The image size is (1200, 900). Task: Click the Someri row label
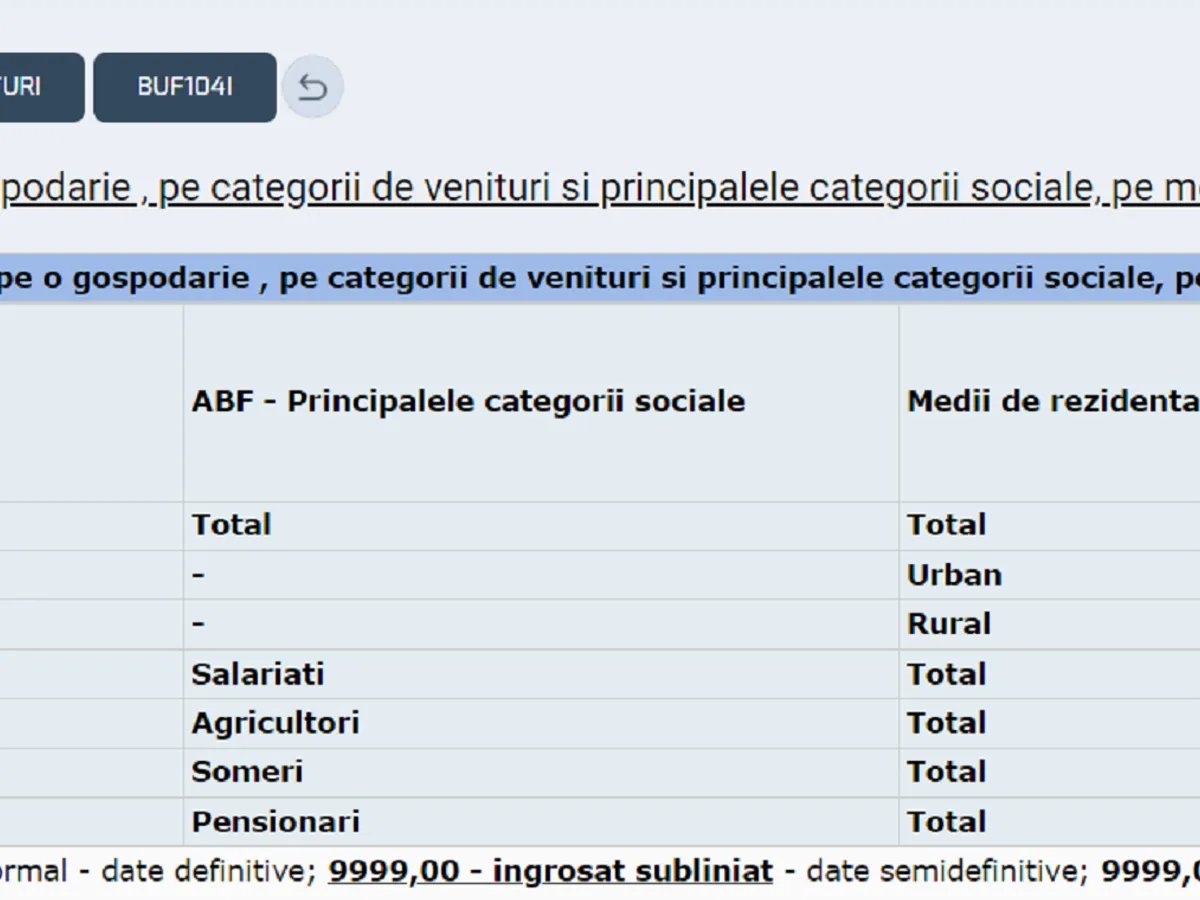[x=247, y=772]
